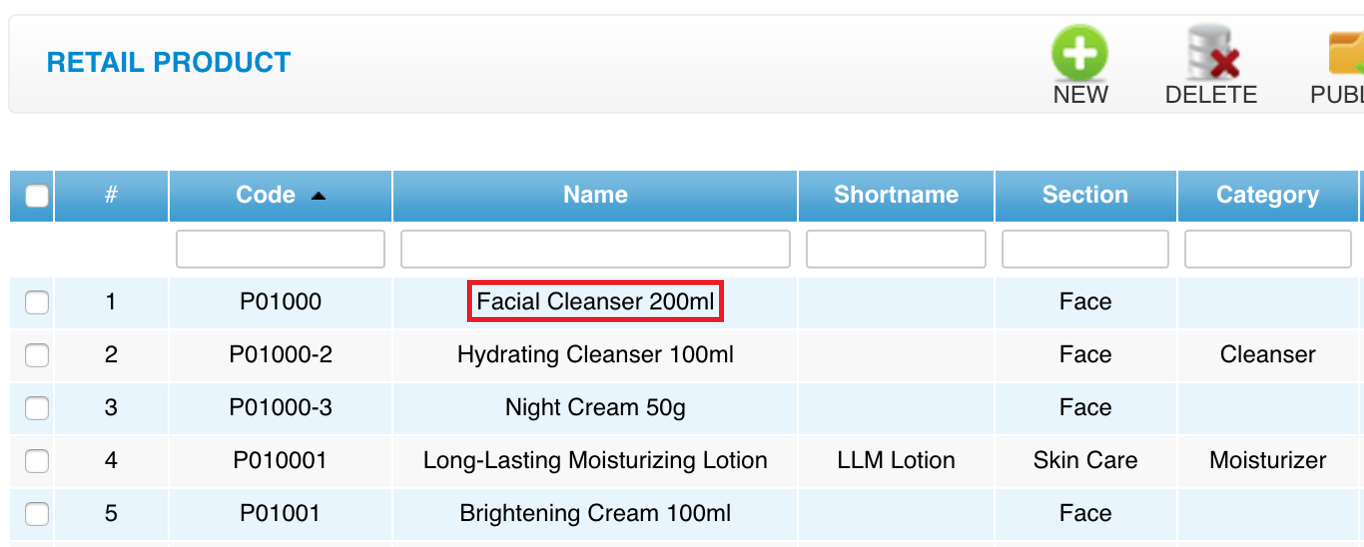Sort by the Shortname column header
This screenshot has width=1364, height=547.
pyautogui.click(x=896, y=195)
